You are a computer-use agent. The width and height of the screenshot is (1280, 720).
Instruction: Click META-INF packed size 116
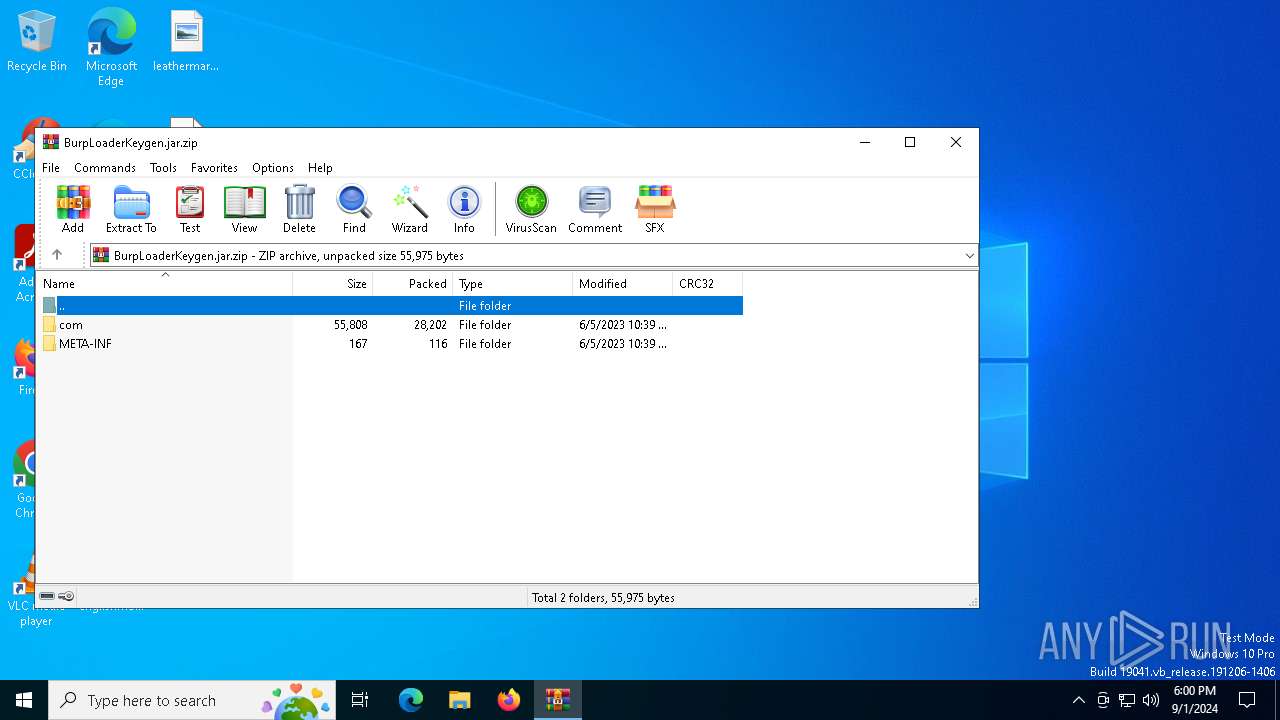point(438,344)
